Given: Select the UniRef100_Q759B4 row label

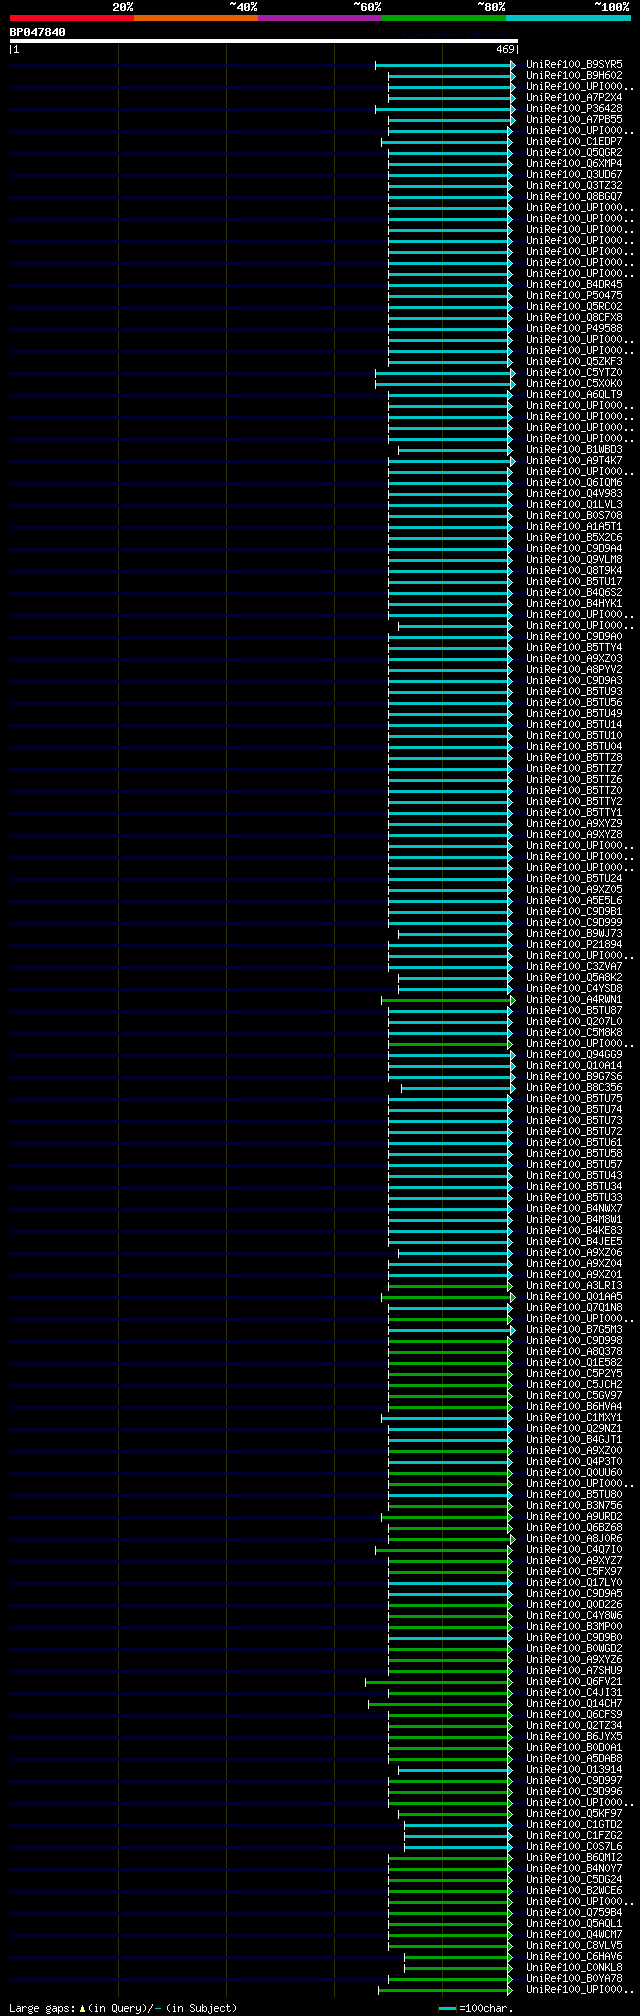Looking at the screenshot, I should pos(574,1912).
